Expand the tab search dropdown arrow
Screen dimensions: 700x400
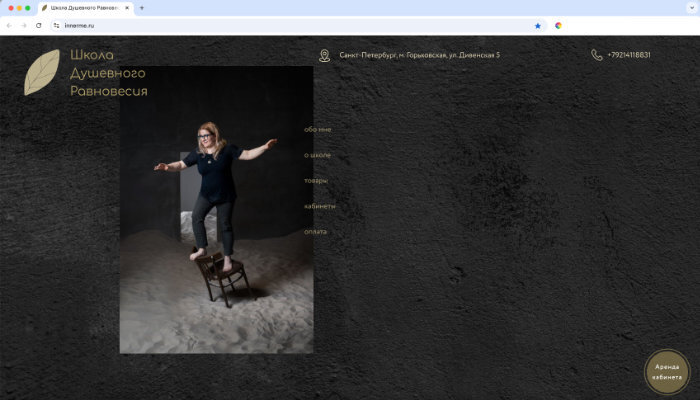tap(692, 8)
